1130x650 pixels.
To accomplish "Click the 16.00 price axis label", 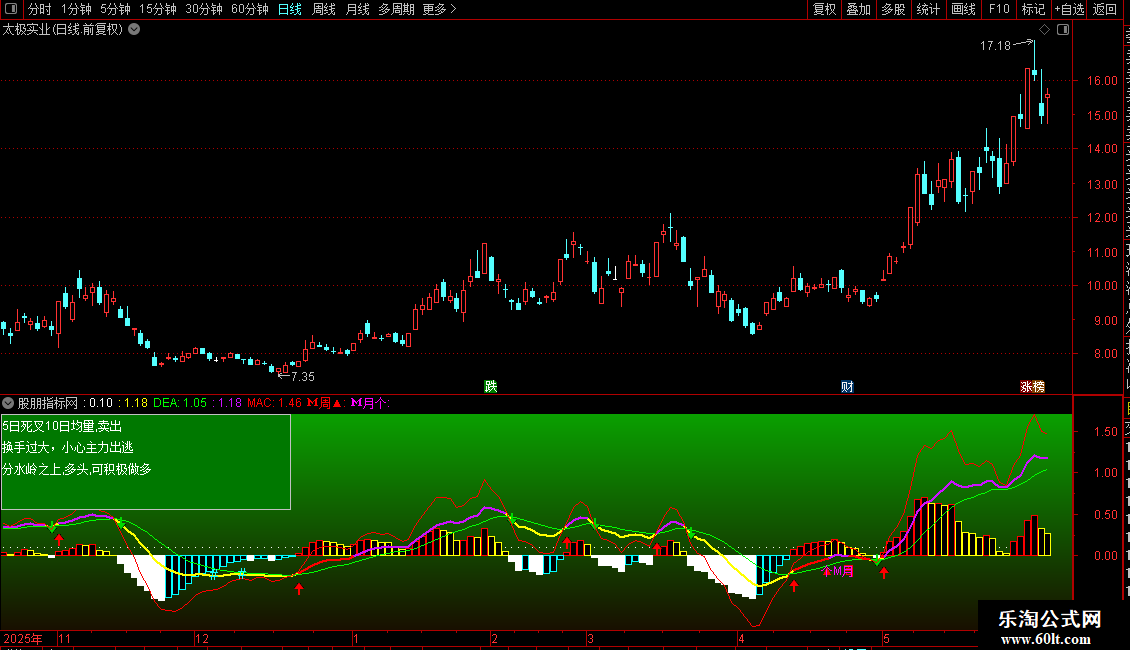I will (x=1103, y=81).
